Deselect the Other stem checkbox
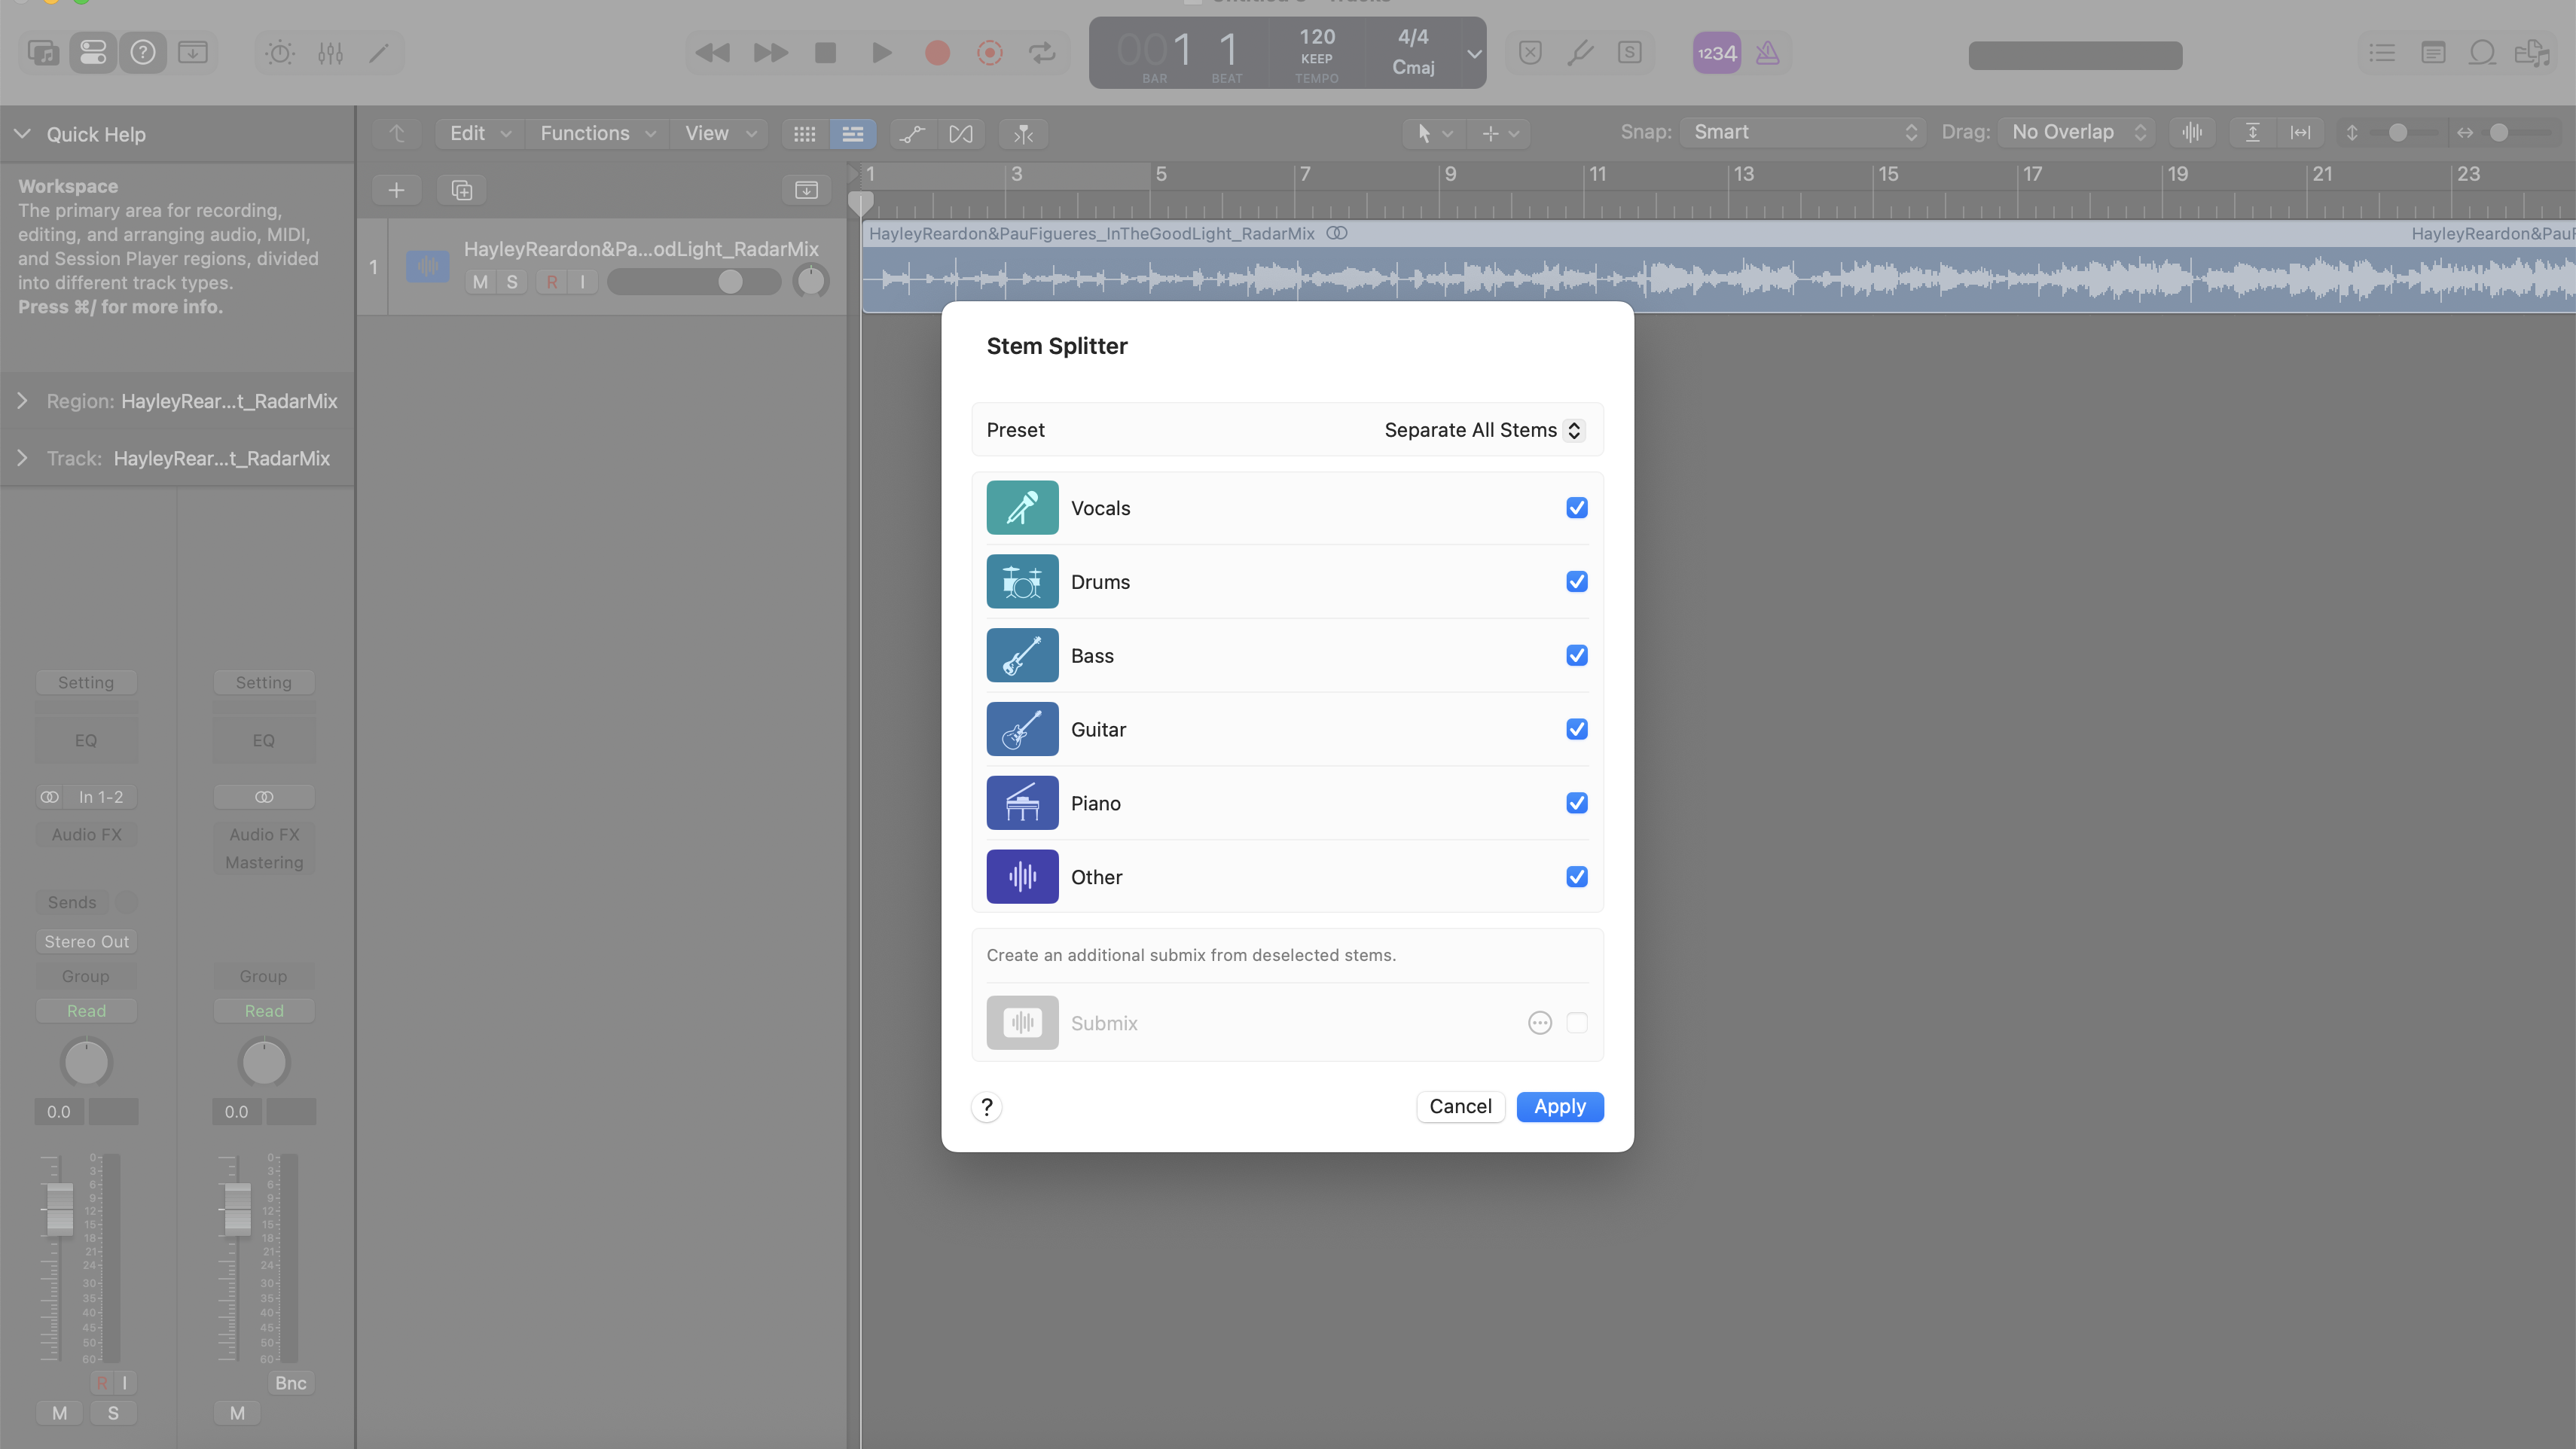The width and height of the screenshot is (2576, 1449). click(x=1576, y=877)
